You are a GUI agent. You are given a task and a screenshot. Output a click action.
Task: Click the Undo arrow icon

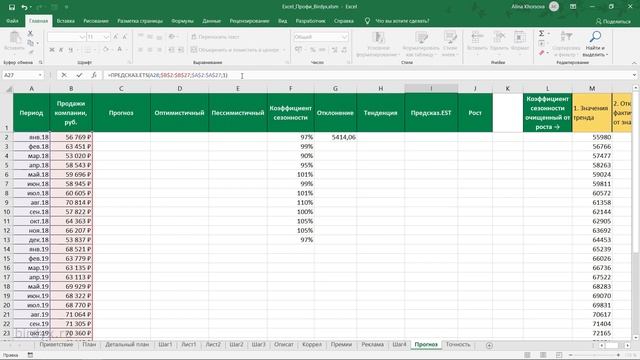click(24, 7)
